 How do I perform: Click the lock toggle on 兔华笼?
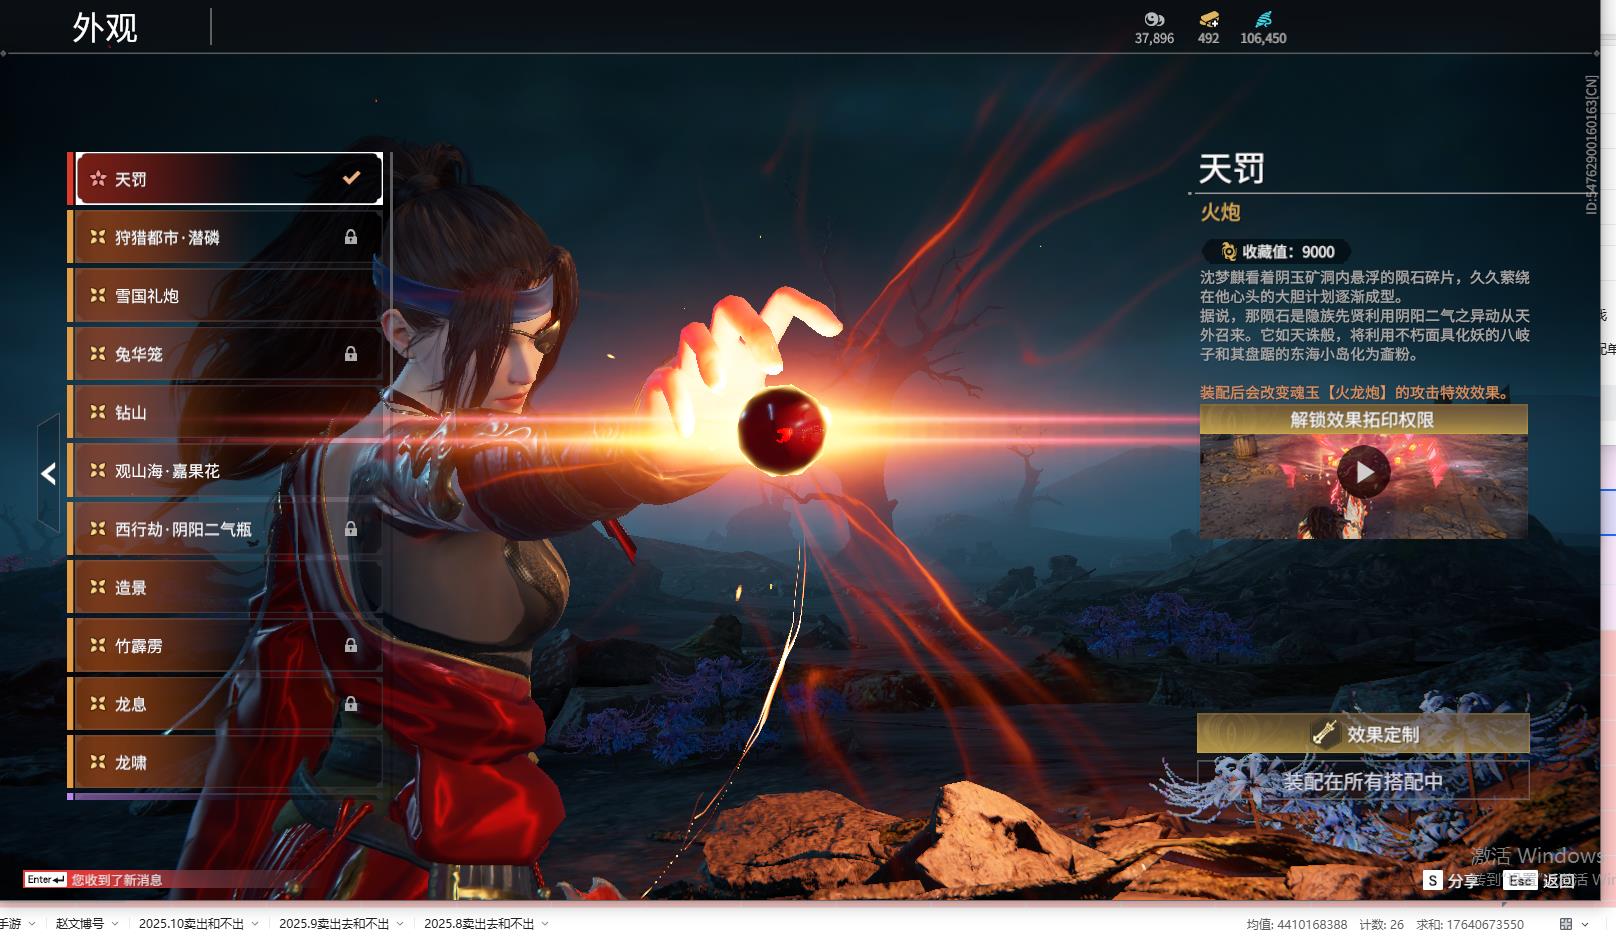(351, 354)
